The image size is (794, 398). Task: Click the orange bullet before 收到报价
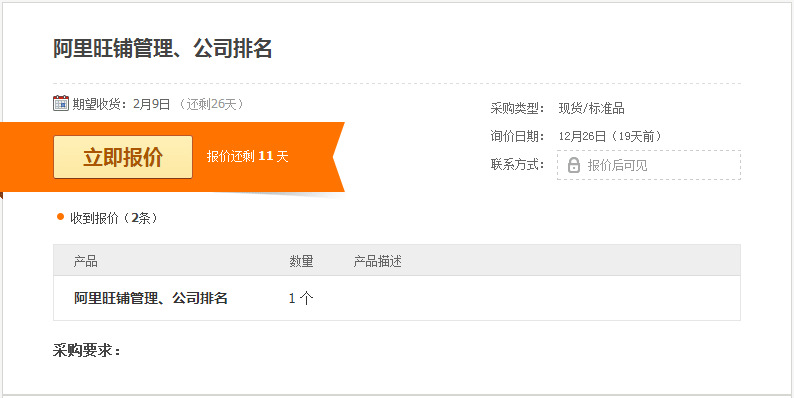(61, 217)
